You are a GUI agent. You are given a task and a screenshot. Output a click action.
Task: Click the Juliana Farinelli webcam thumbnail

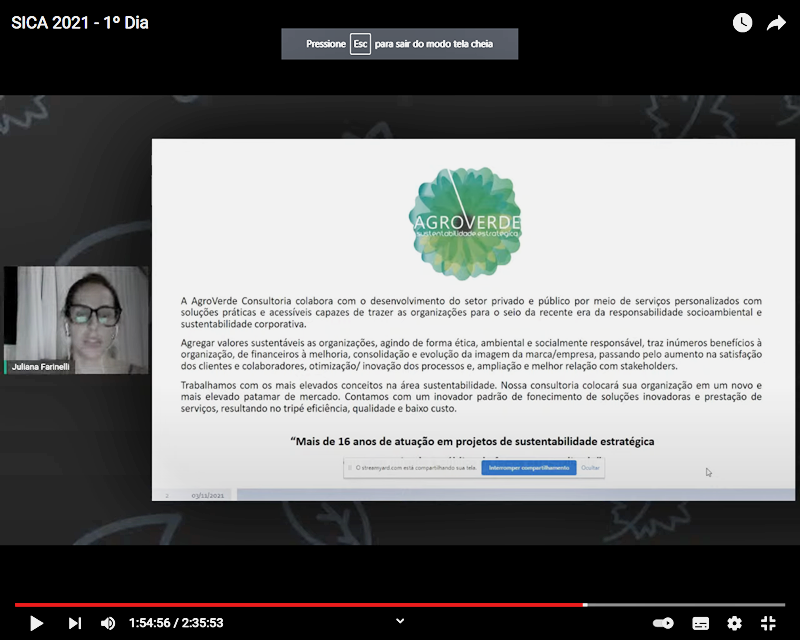click(76, 320)
